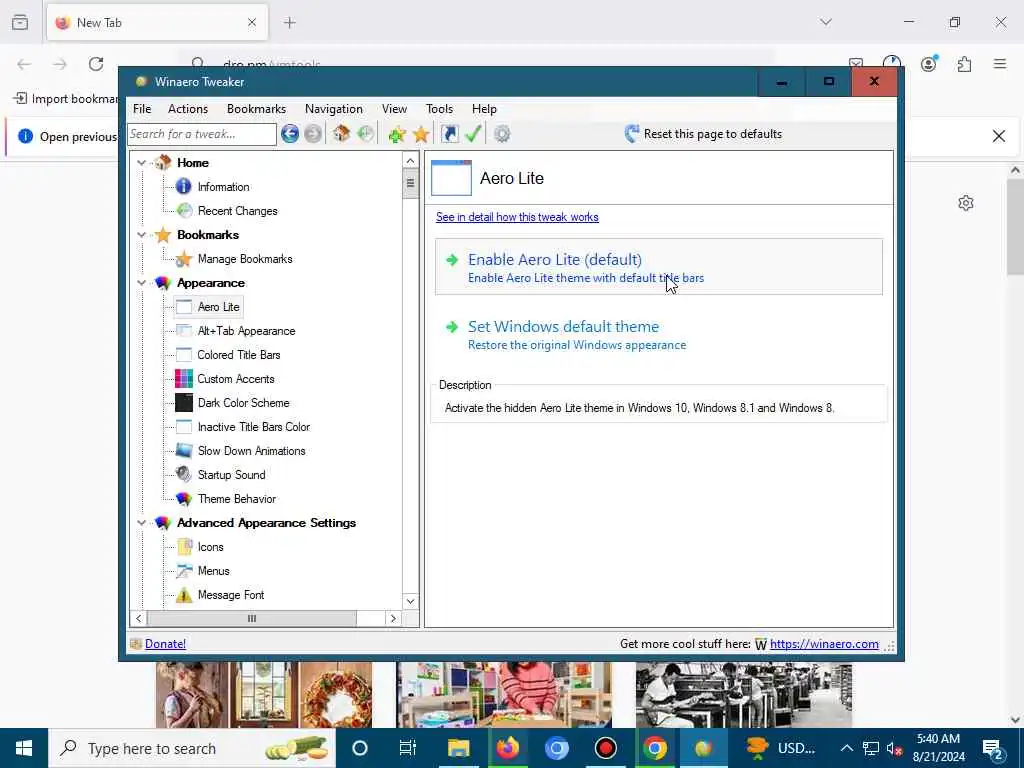Image resolution: width=1024 pixels, height=768 pixels.
Task: Select Custom Accents tree item
Action: [x=236, y=379]
